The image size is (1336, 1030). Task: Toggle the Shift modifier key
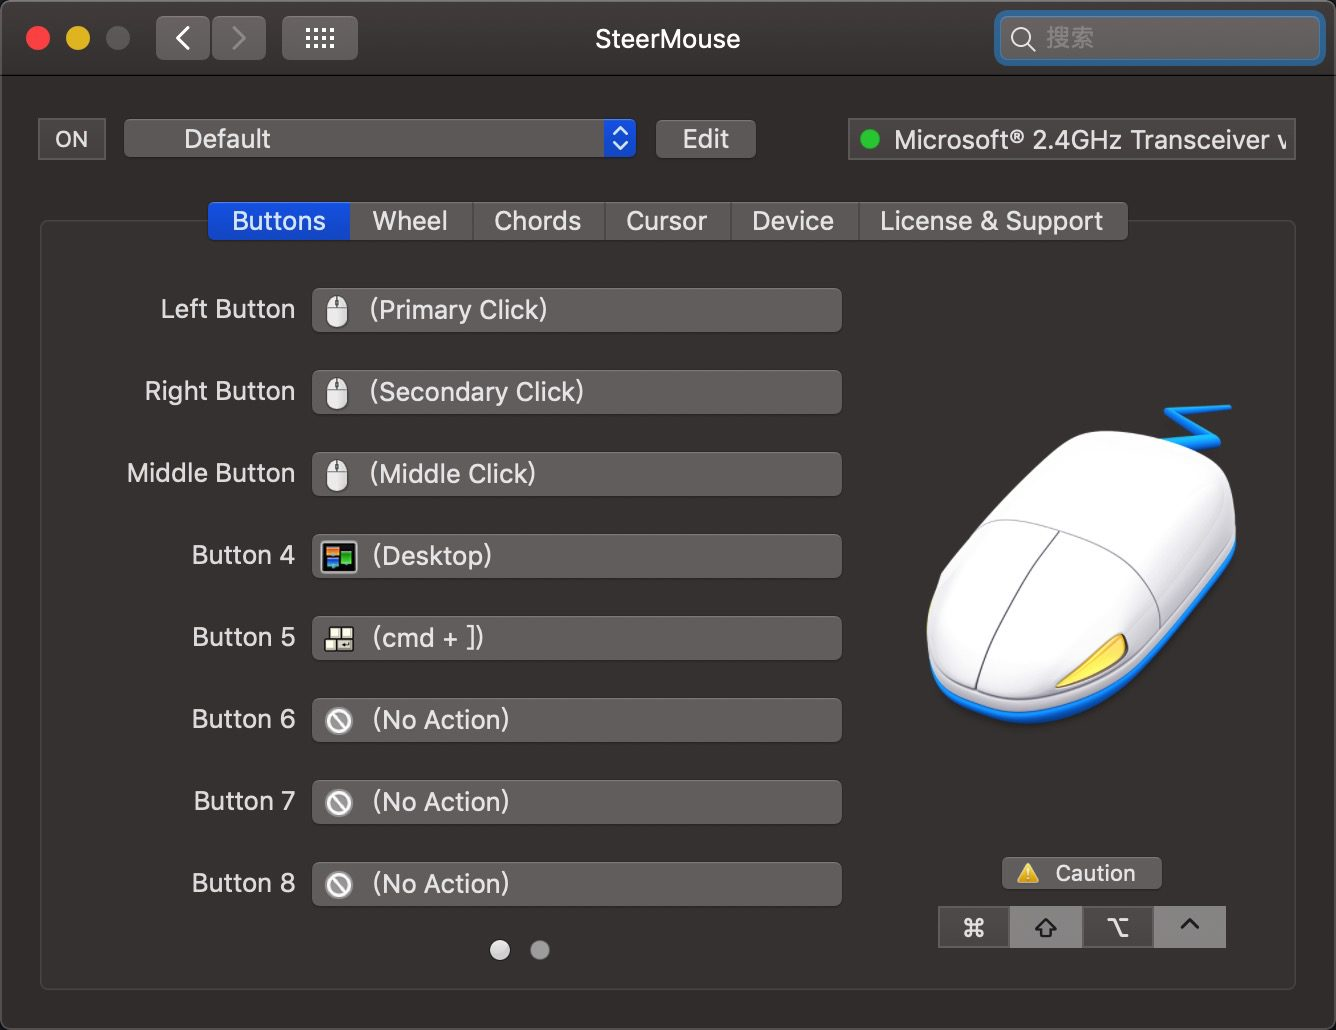click(1046, 927)
